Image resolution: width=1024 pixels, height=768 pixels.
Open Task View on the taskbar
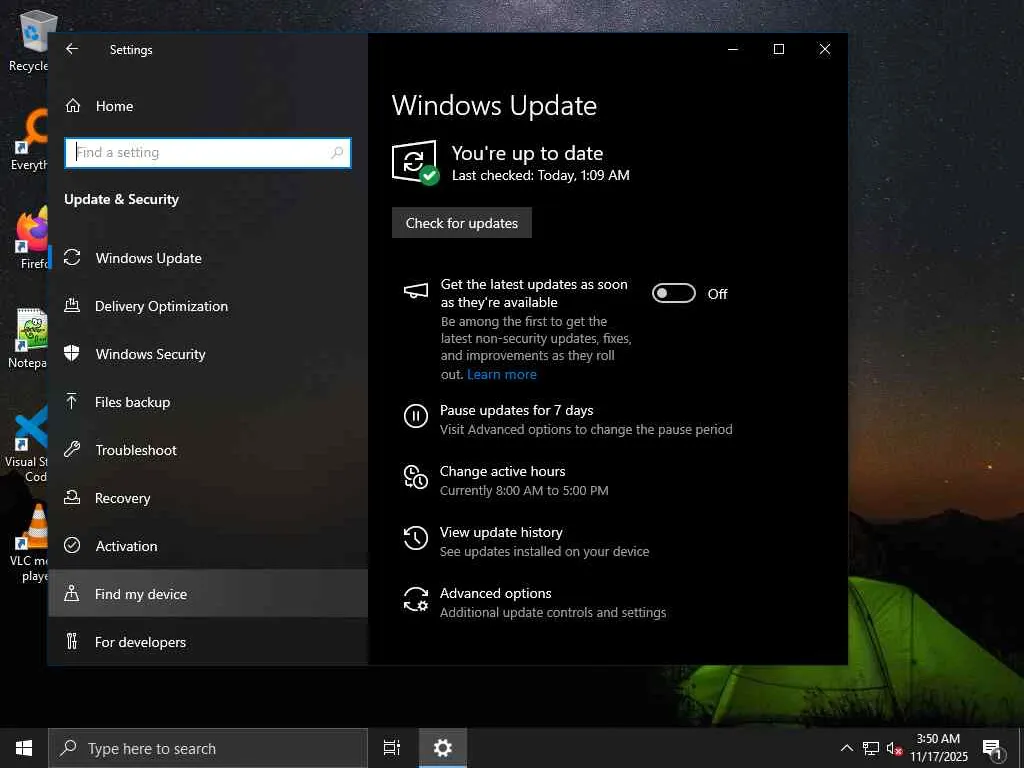click(392, 748)
